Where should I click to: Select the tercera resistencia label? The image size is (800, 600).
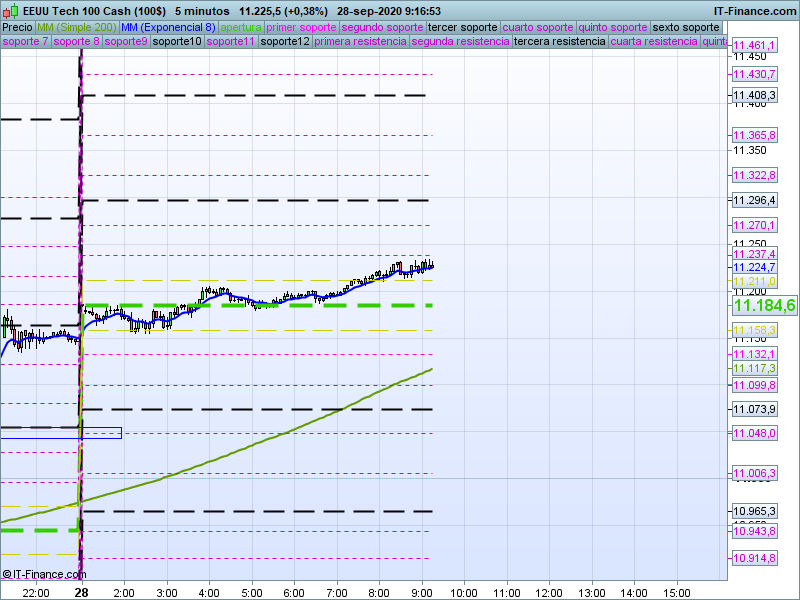[558, 42]
